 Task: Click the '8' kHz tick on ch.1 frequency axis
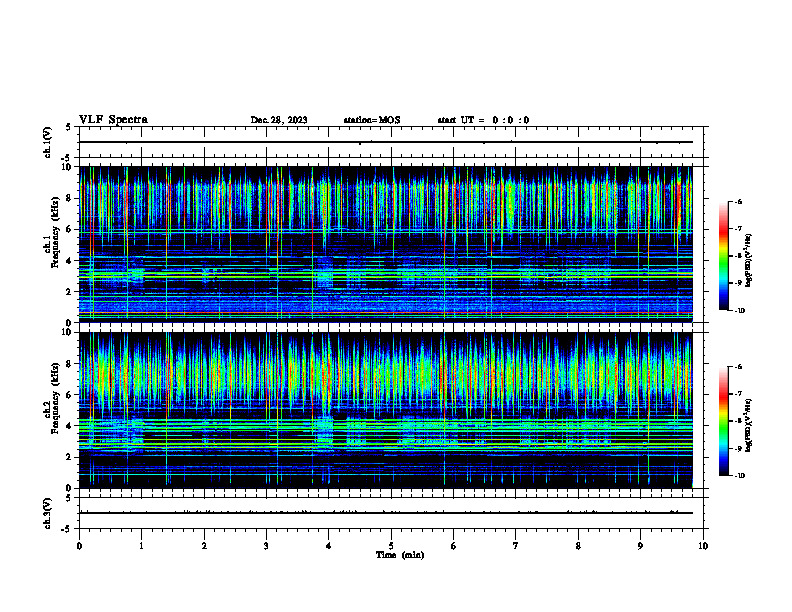pos(70,198)
